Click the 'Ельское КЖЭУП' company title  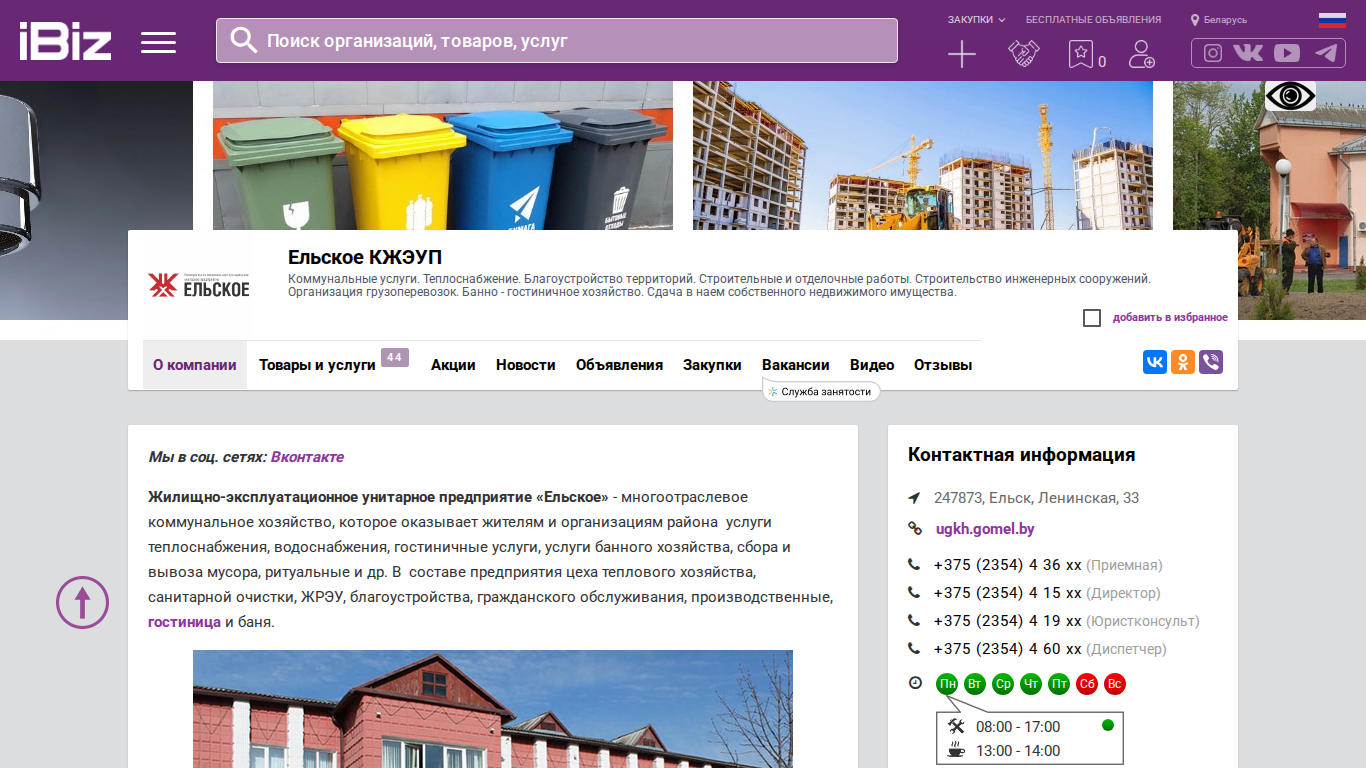click(365, 258)
